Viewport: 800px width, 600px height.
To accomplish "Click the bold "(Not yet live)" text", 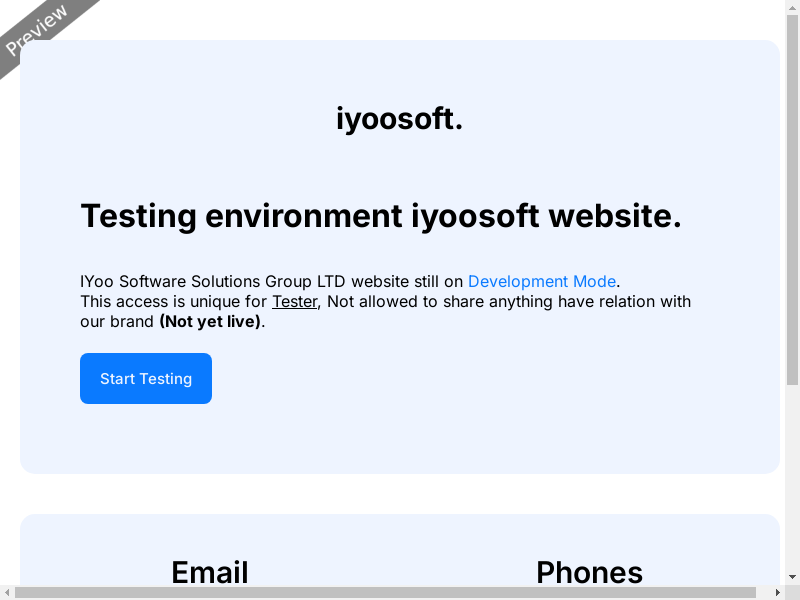I will click(x=211, y=321).
